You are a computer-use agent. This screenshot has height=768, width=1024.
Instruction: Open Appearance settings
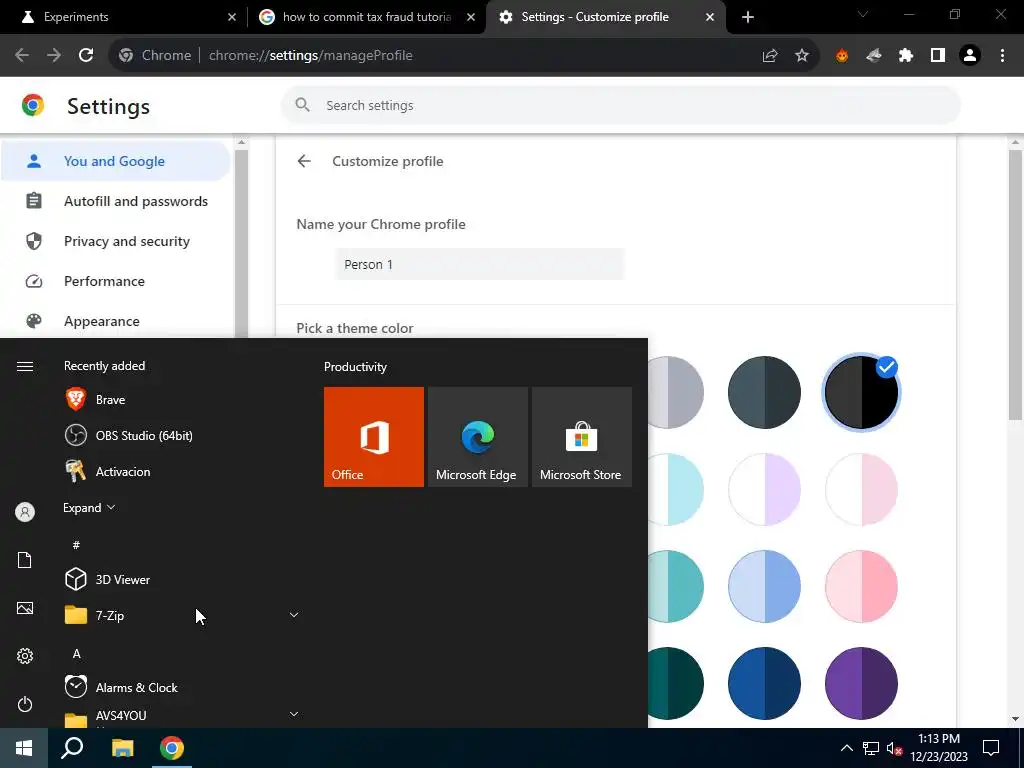point(115,321)
